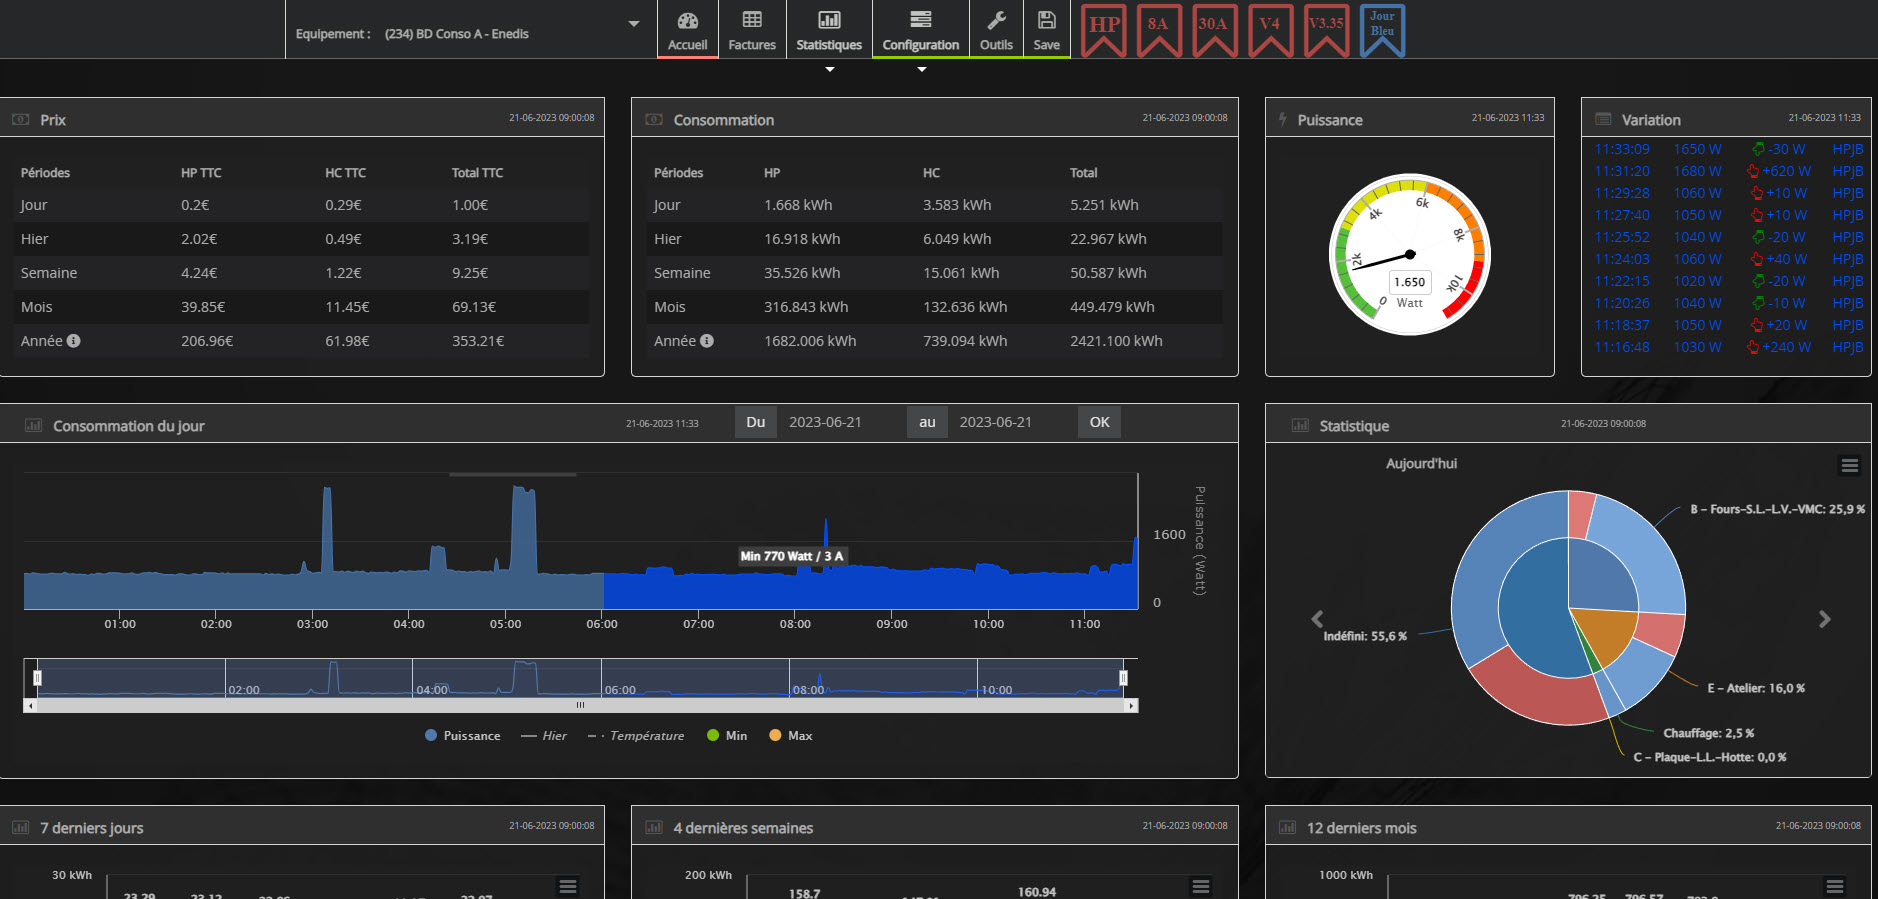The image size is (1878, 899).
Task: Confirm date range with OK button
Action: [x=1100, y=422]
